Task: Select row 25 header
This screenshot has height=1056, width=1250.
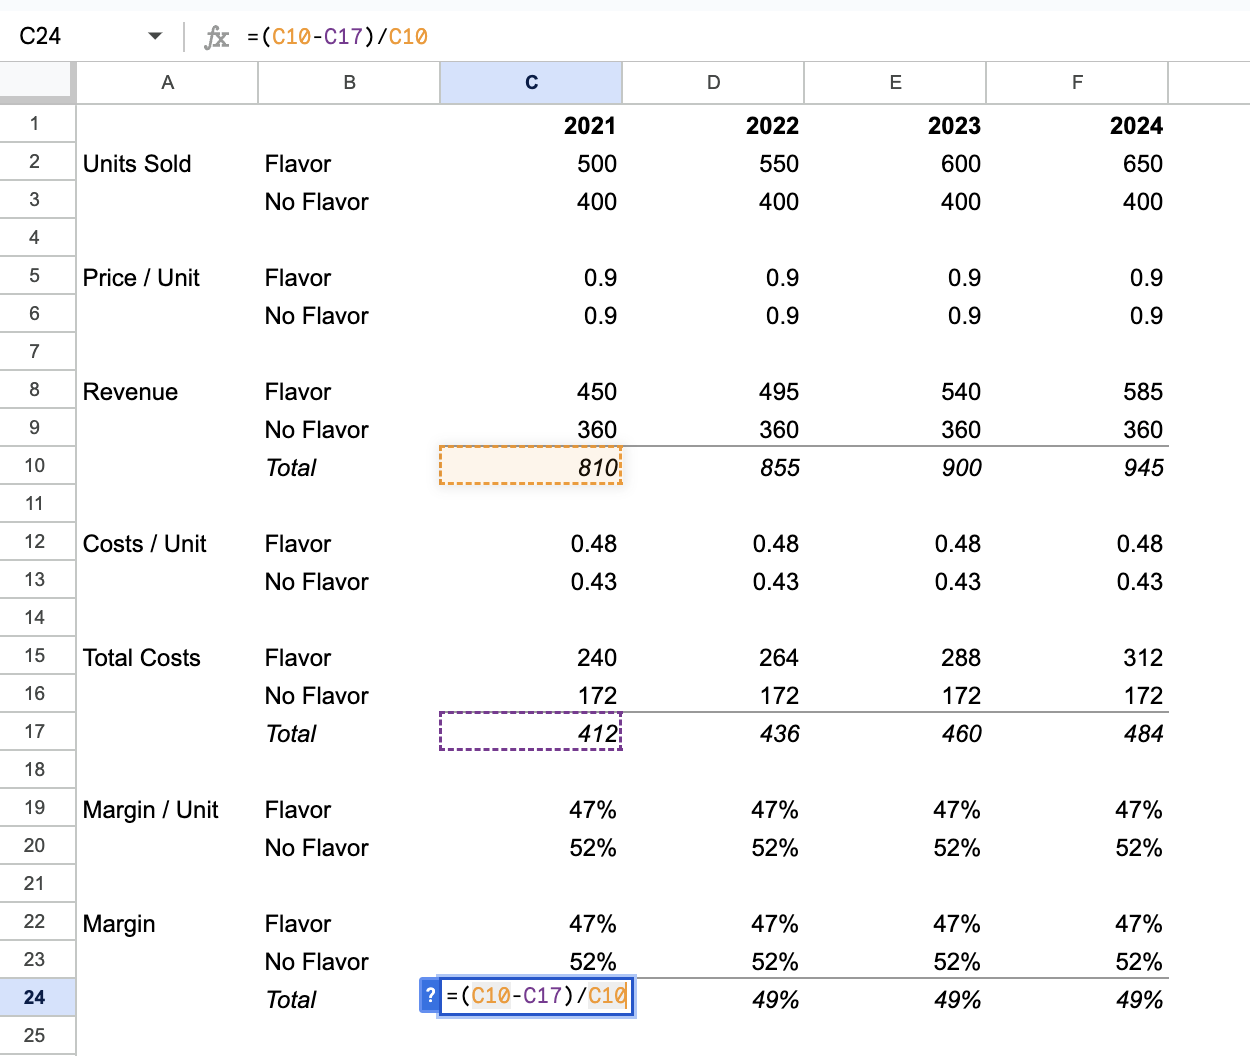Action: [x=37, y=1036]
